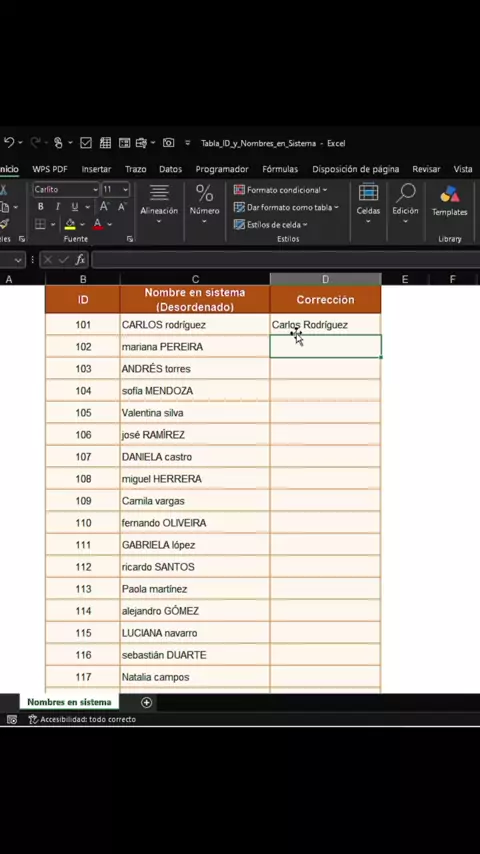Toggle bold formatting

click(40, 207)
